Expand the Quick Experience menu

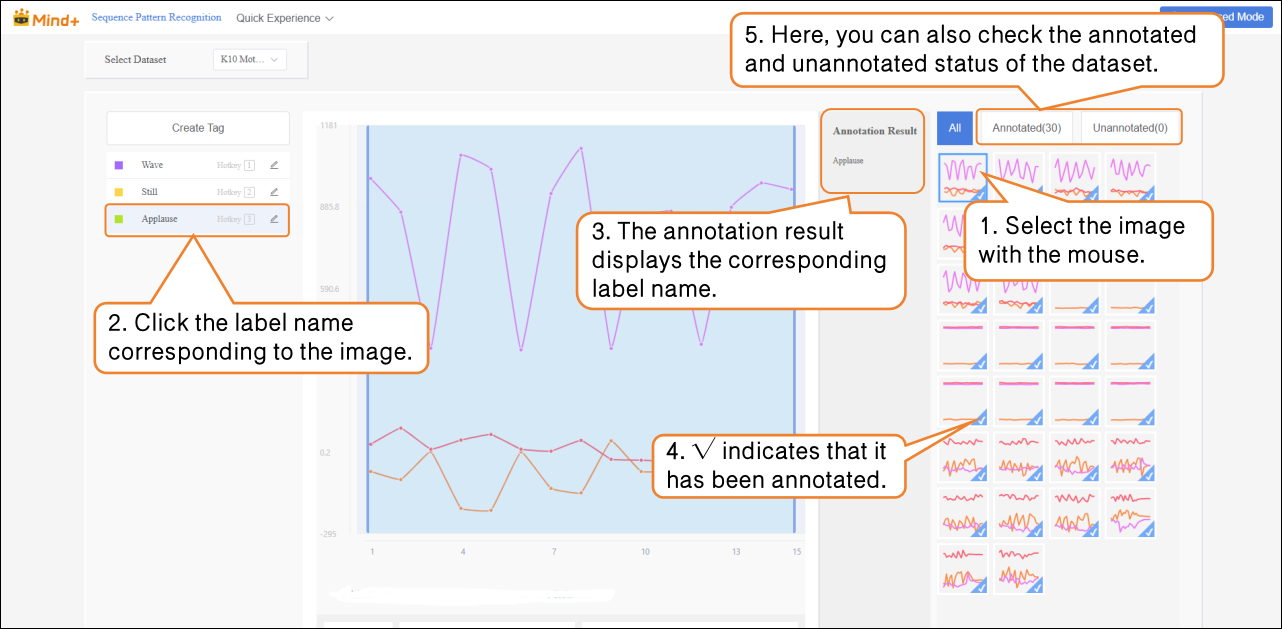click(x=284, y=18)
